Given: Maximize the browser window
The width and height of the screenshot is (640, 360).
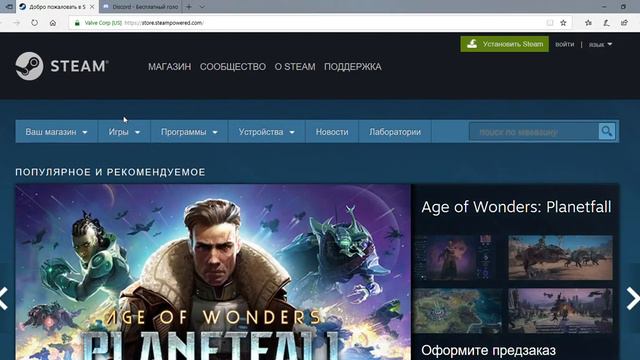Looking at the screenshot, I should 623,7.
